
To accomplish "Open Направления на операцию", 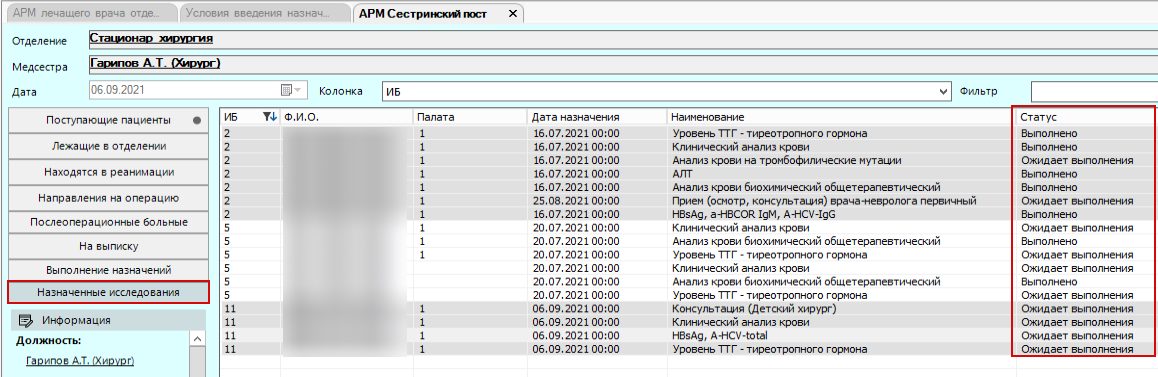I will coord(108,198).
